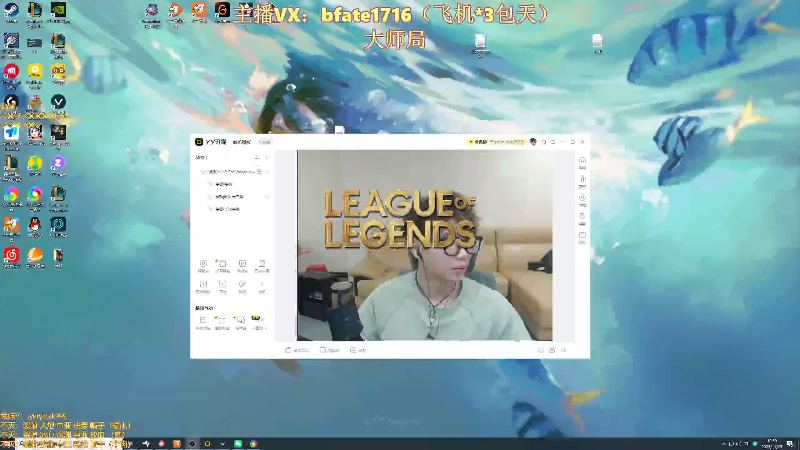This screenshot has width=800, height=450.
Task: Open the Steam desktop shortcut
Action: click(x=11, y=11)
